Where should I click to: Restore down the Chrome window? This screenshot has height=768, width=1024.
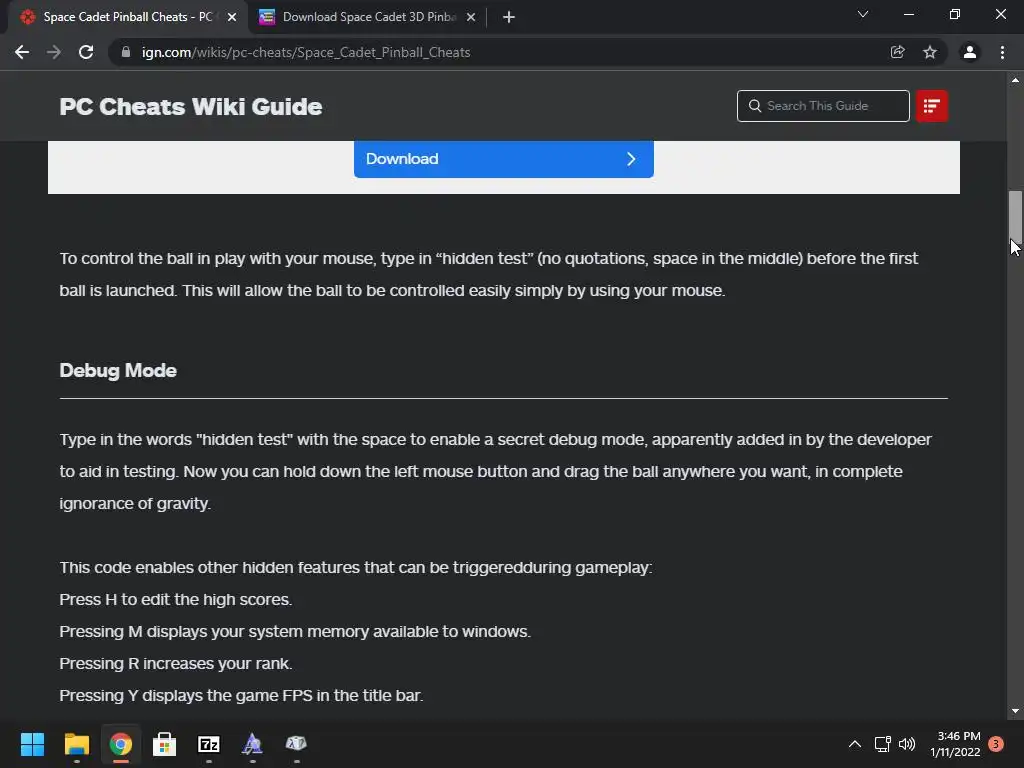(x=954, y=14)
